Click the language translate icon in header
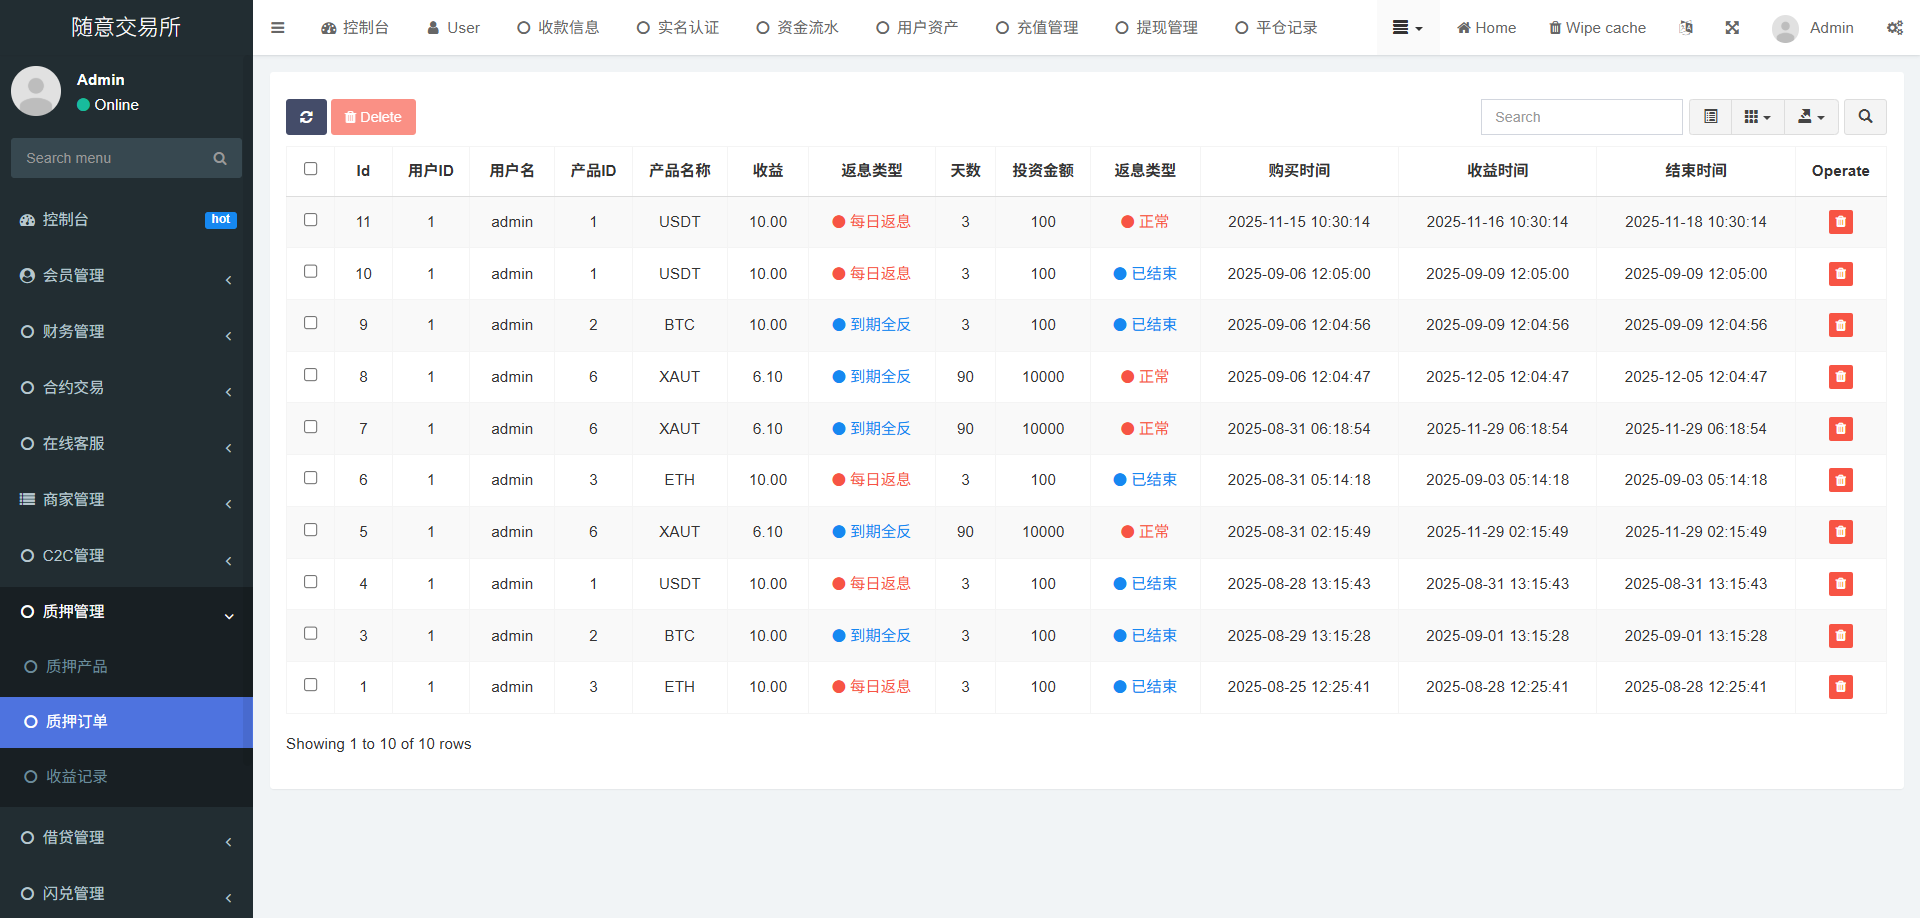The image size is (1920, 918). [1686, 28]
